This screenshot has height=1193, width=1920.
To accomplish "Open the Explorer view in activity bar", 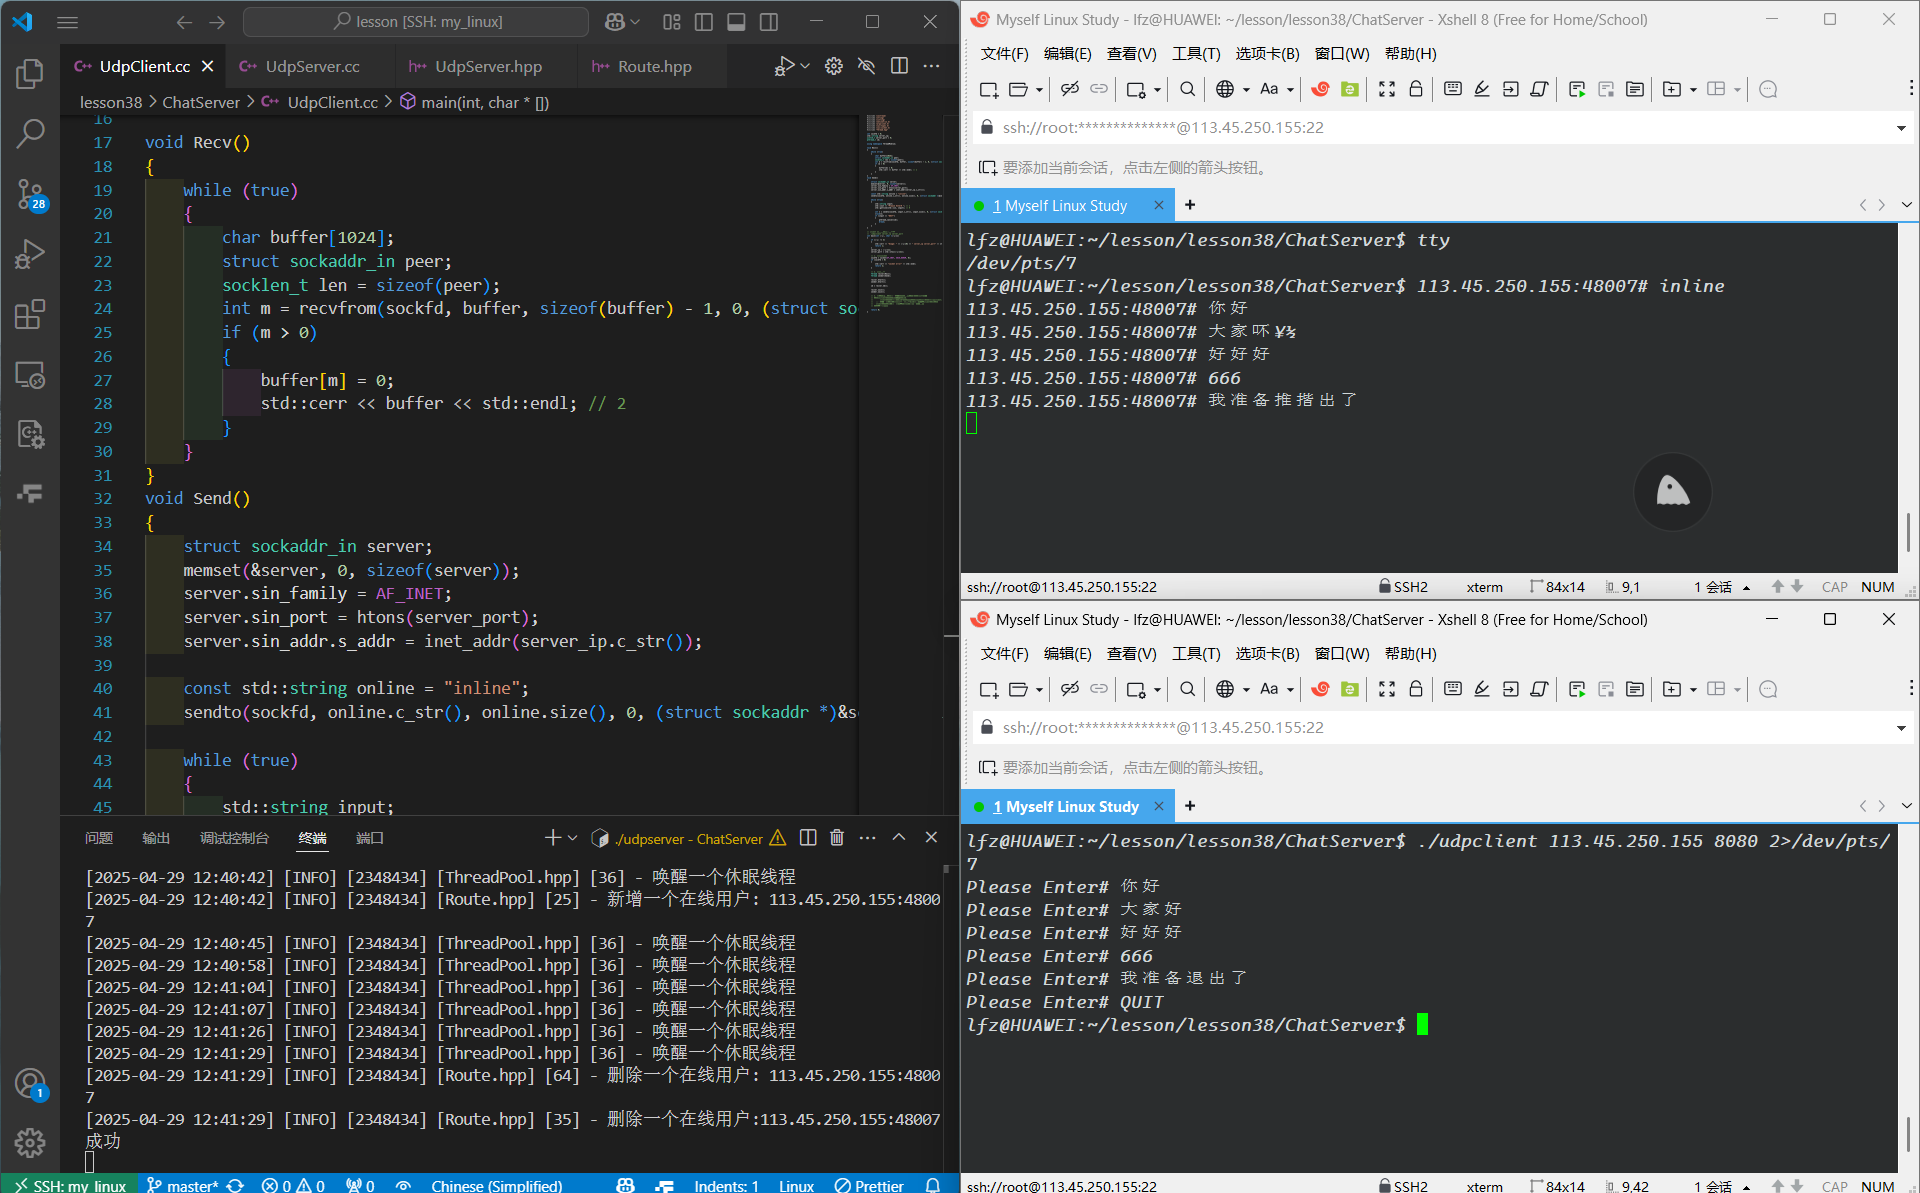I will pyautogui.click(x=30, y=73).
